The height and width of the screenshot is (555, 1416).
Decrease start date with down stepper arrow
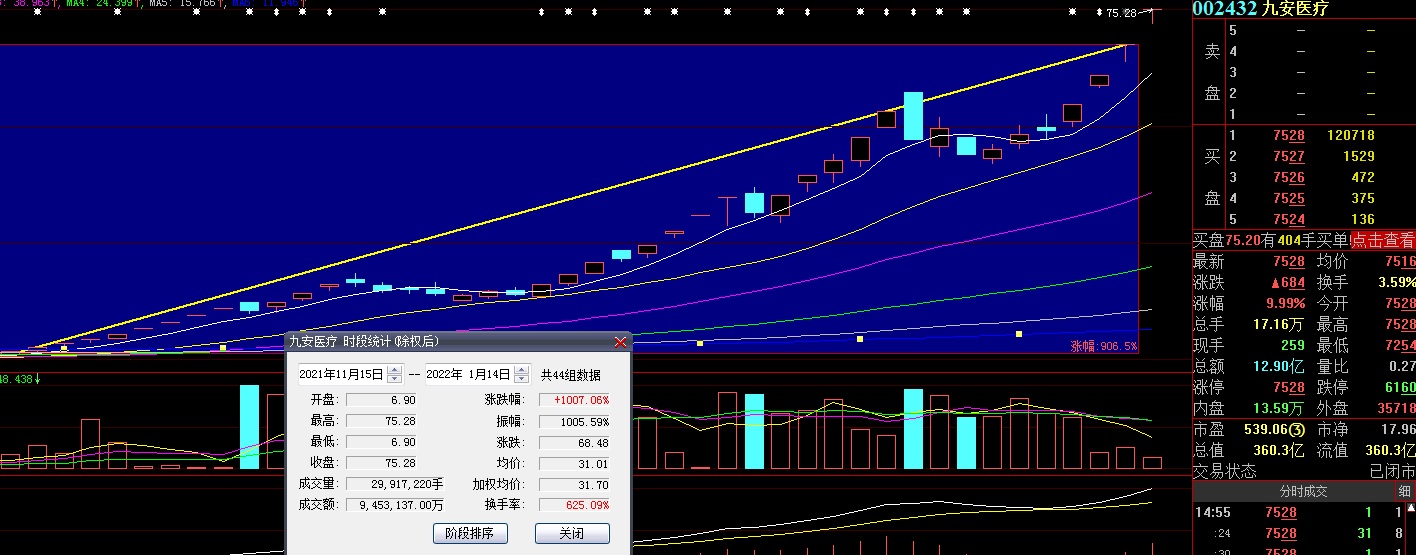click(395, 379)
